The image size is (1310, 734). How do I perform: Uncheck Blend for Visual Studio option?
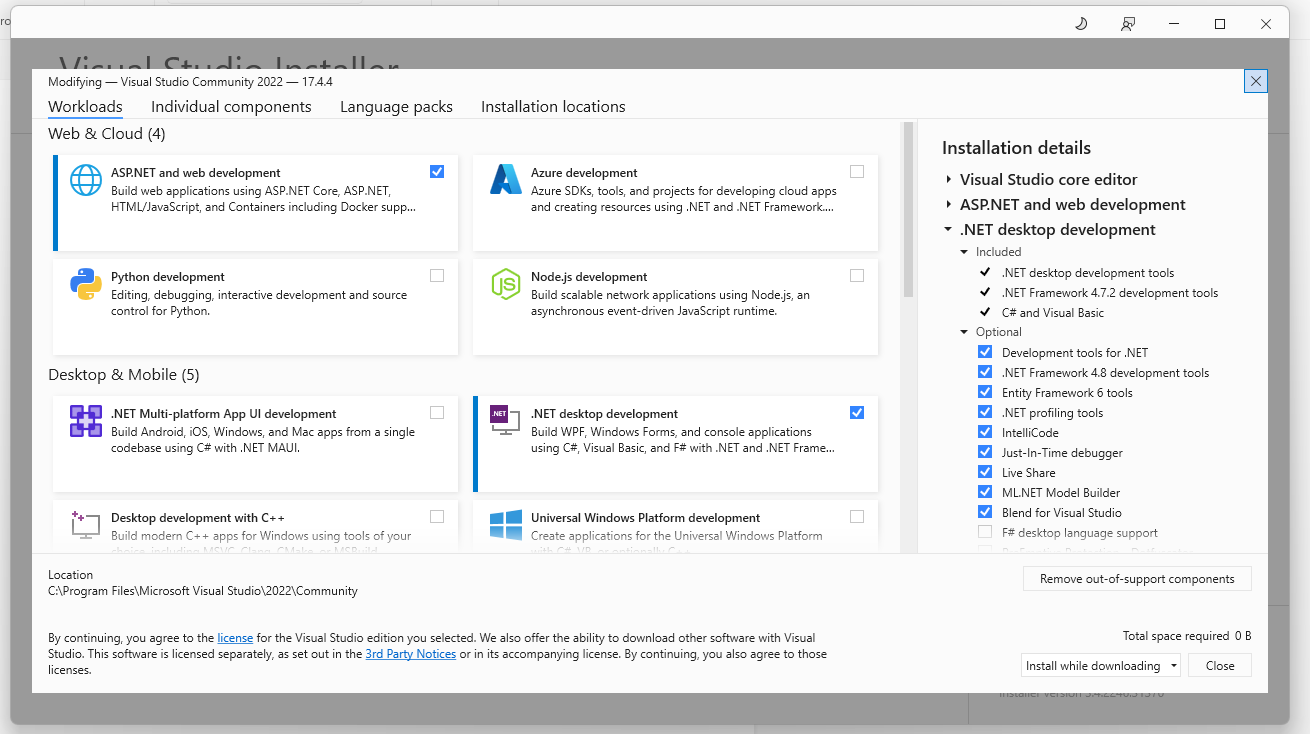(x=985, y=512)
